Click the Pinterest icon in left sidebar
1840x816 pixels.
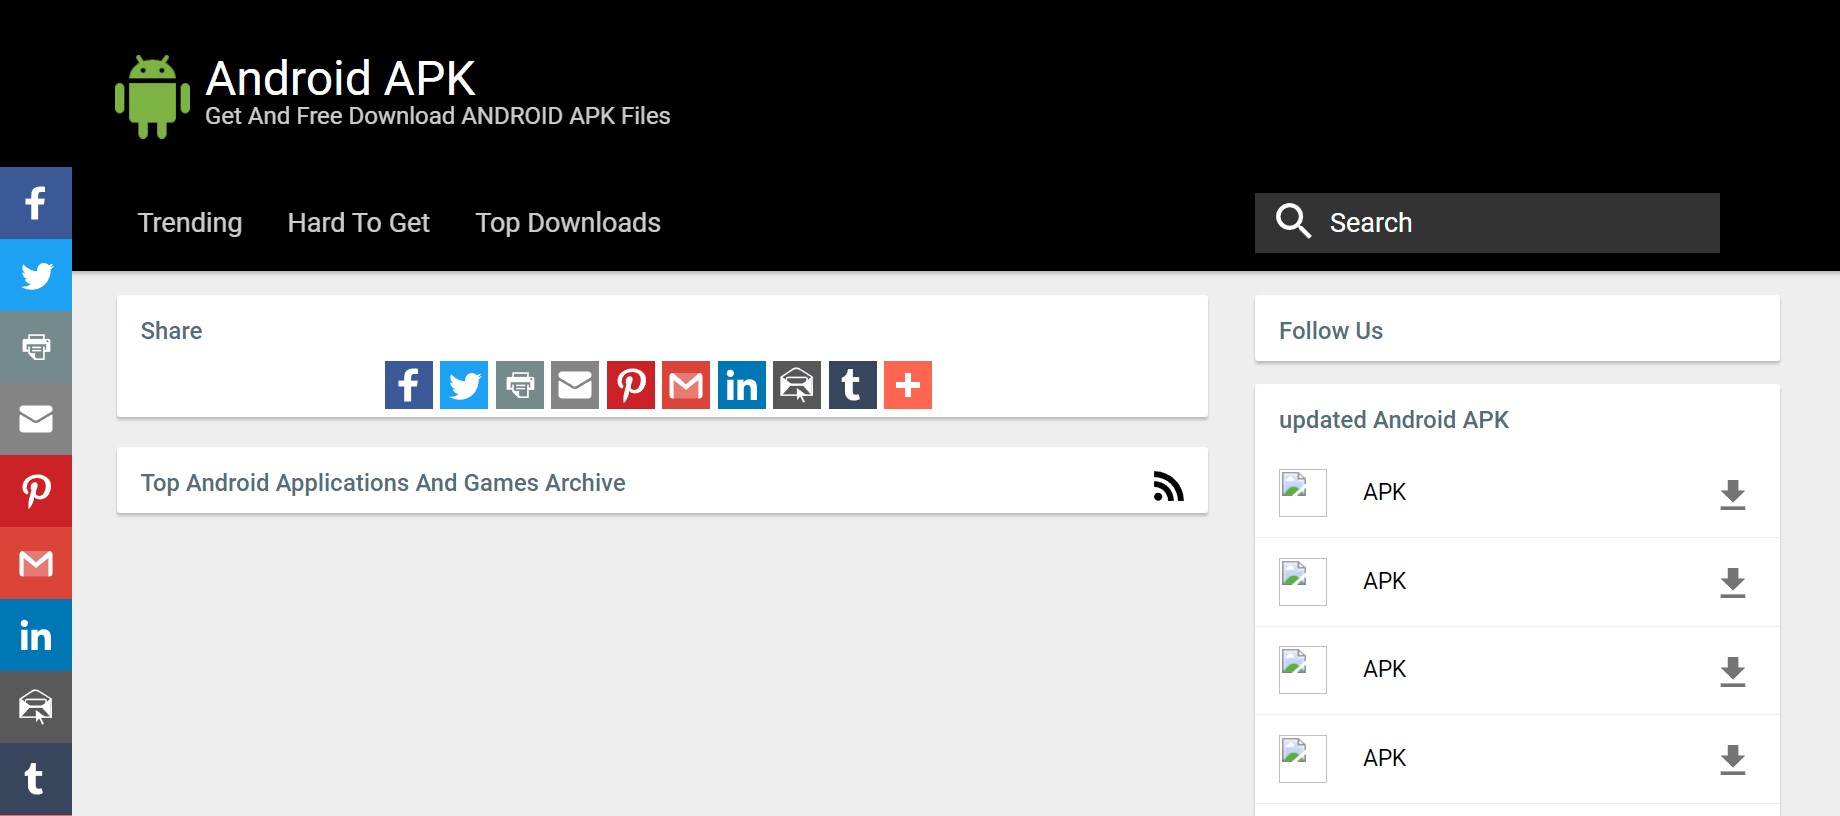tap(36, 491)
